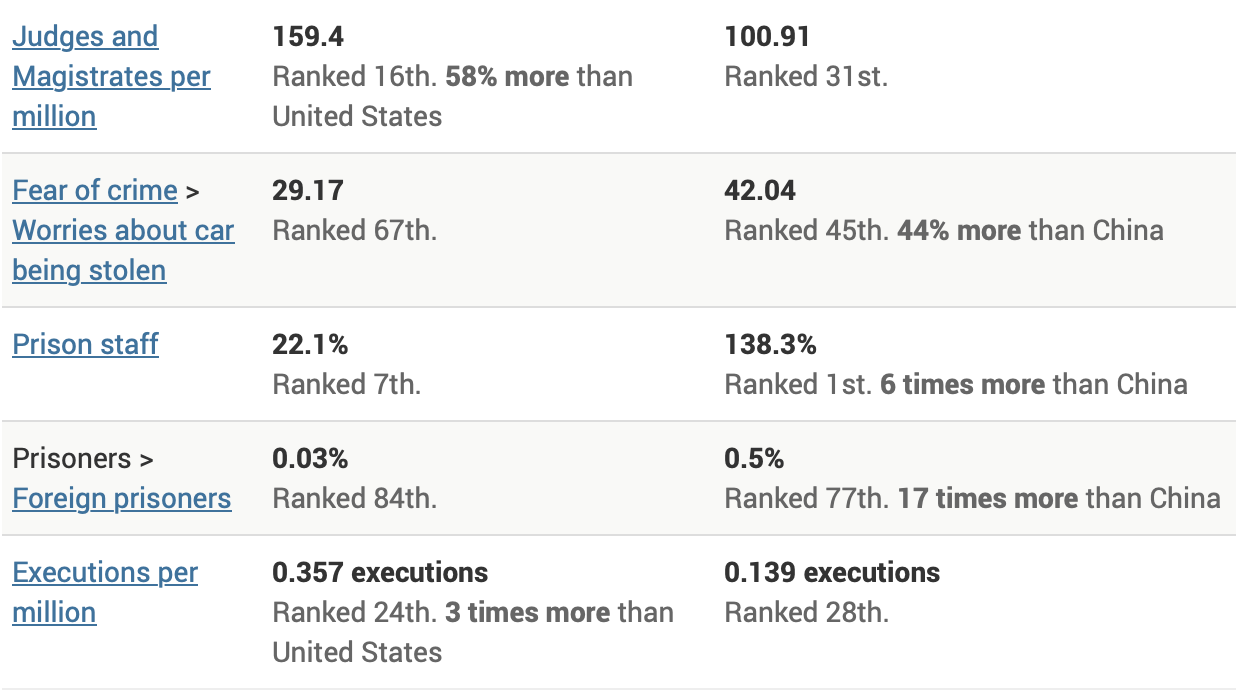Screen dimensions: 1236x692
Task: Open the Judges and Magistrates per million link
Action: pyautogui.click(x=111, y=77)
